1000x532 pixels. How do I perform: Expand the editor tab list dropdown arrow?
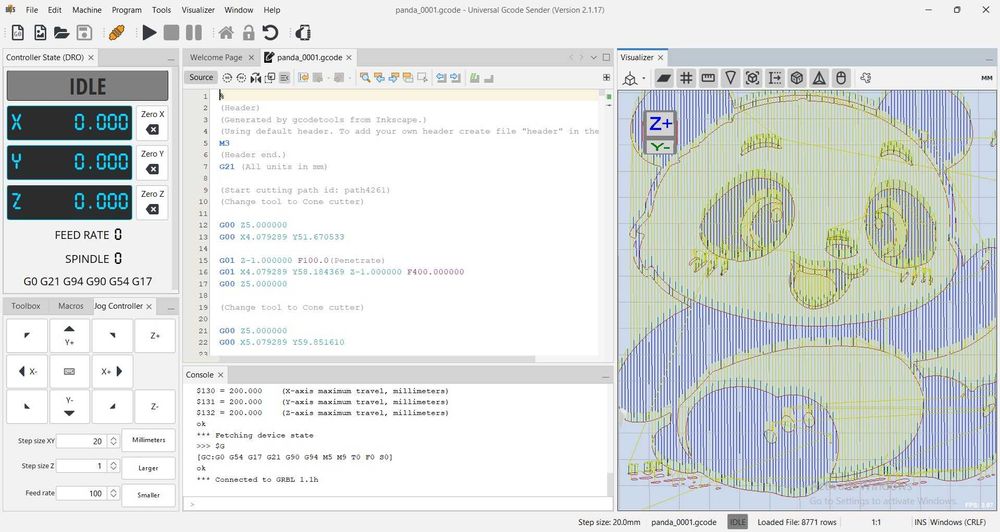pyautogui.click(x=592, y=57)
